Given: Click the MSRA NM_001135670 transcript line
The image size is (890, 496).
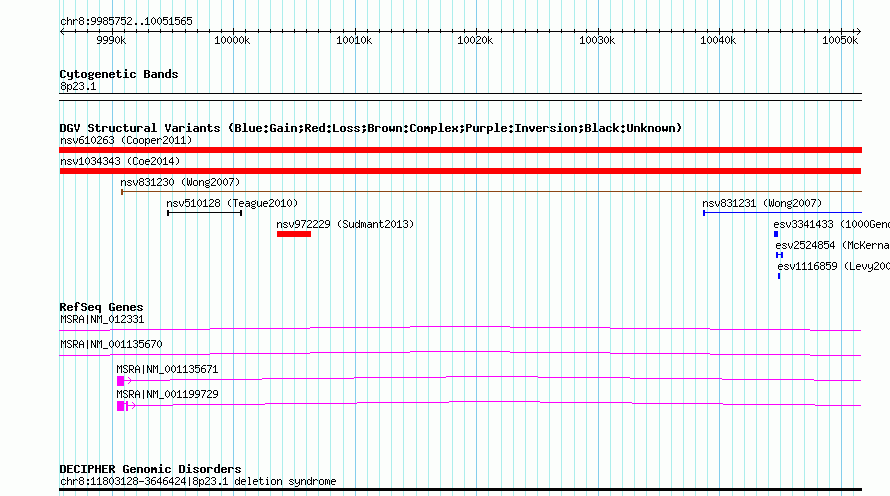Looking at the screenshot, I should pos(460,354).
